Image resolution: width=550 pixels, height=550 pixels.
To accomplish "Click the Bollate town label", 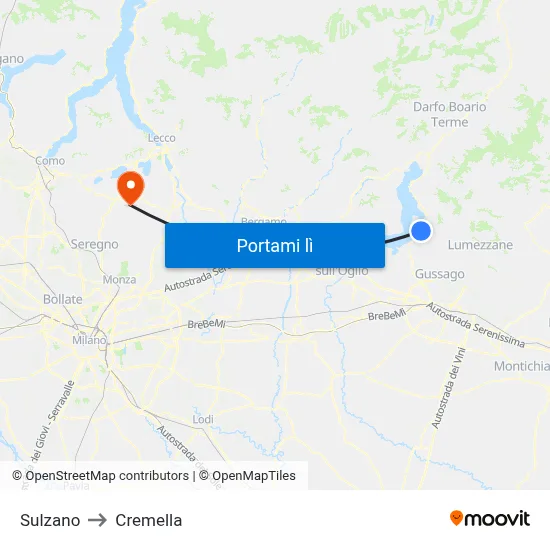I will point(63,299).
